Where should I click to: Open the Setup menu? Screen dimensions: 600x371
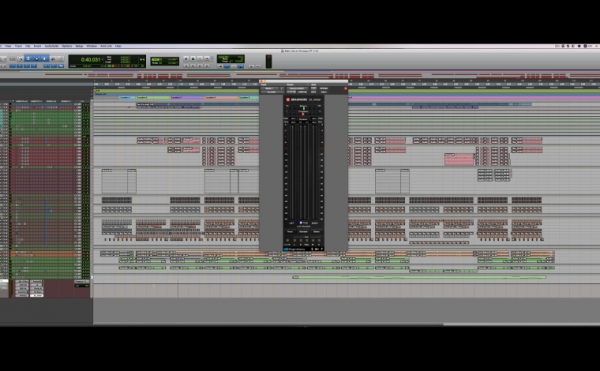coord(79,46)
